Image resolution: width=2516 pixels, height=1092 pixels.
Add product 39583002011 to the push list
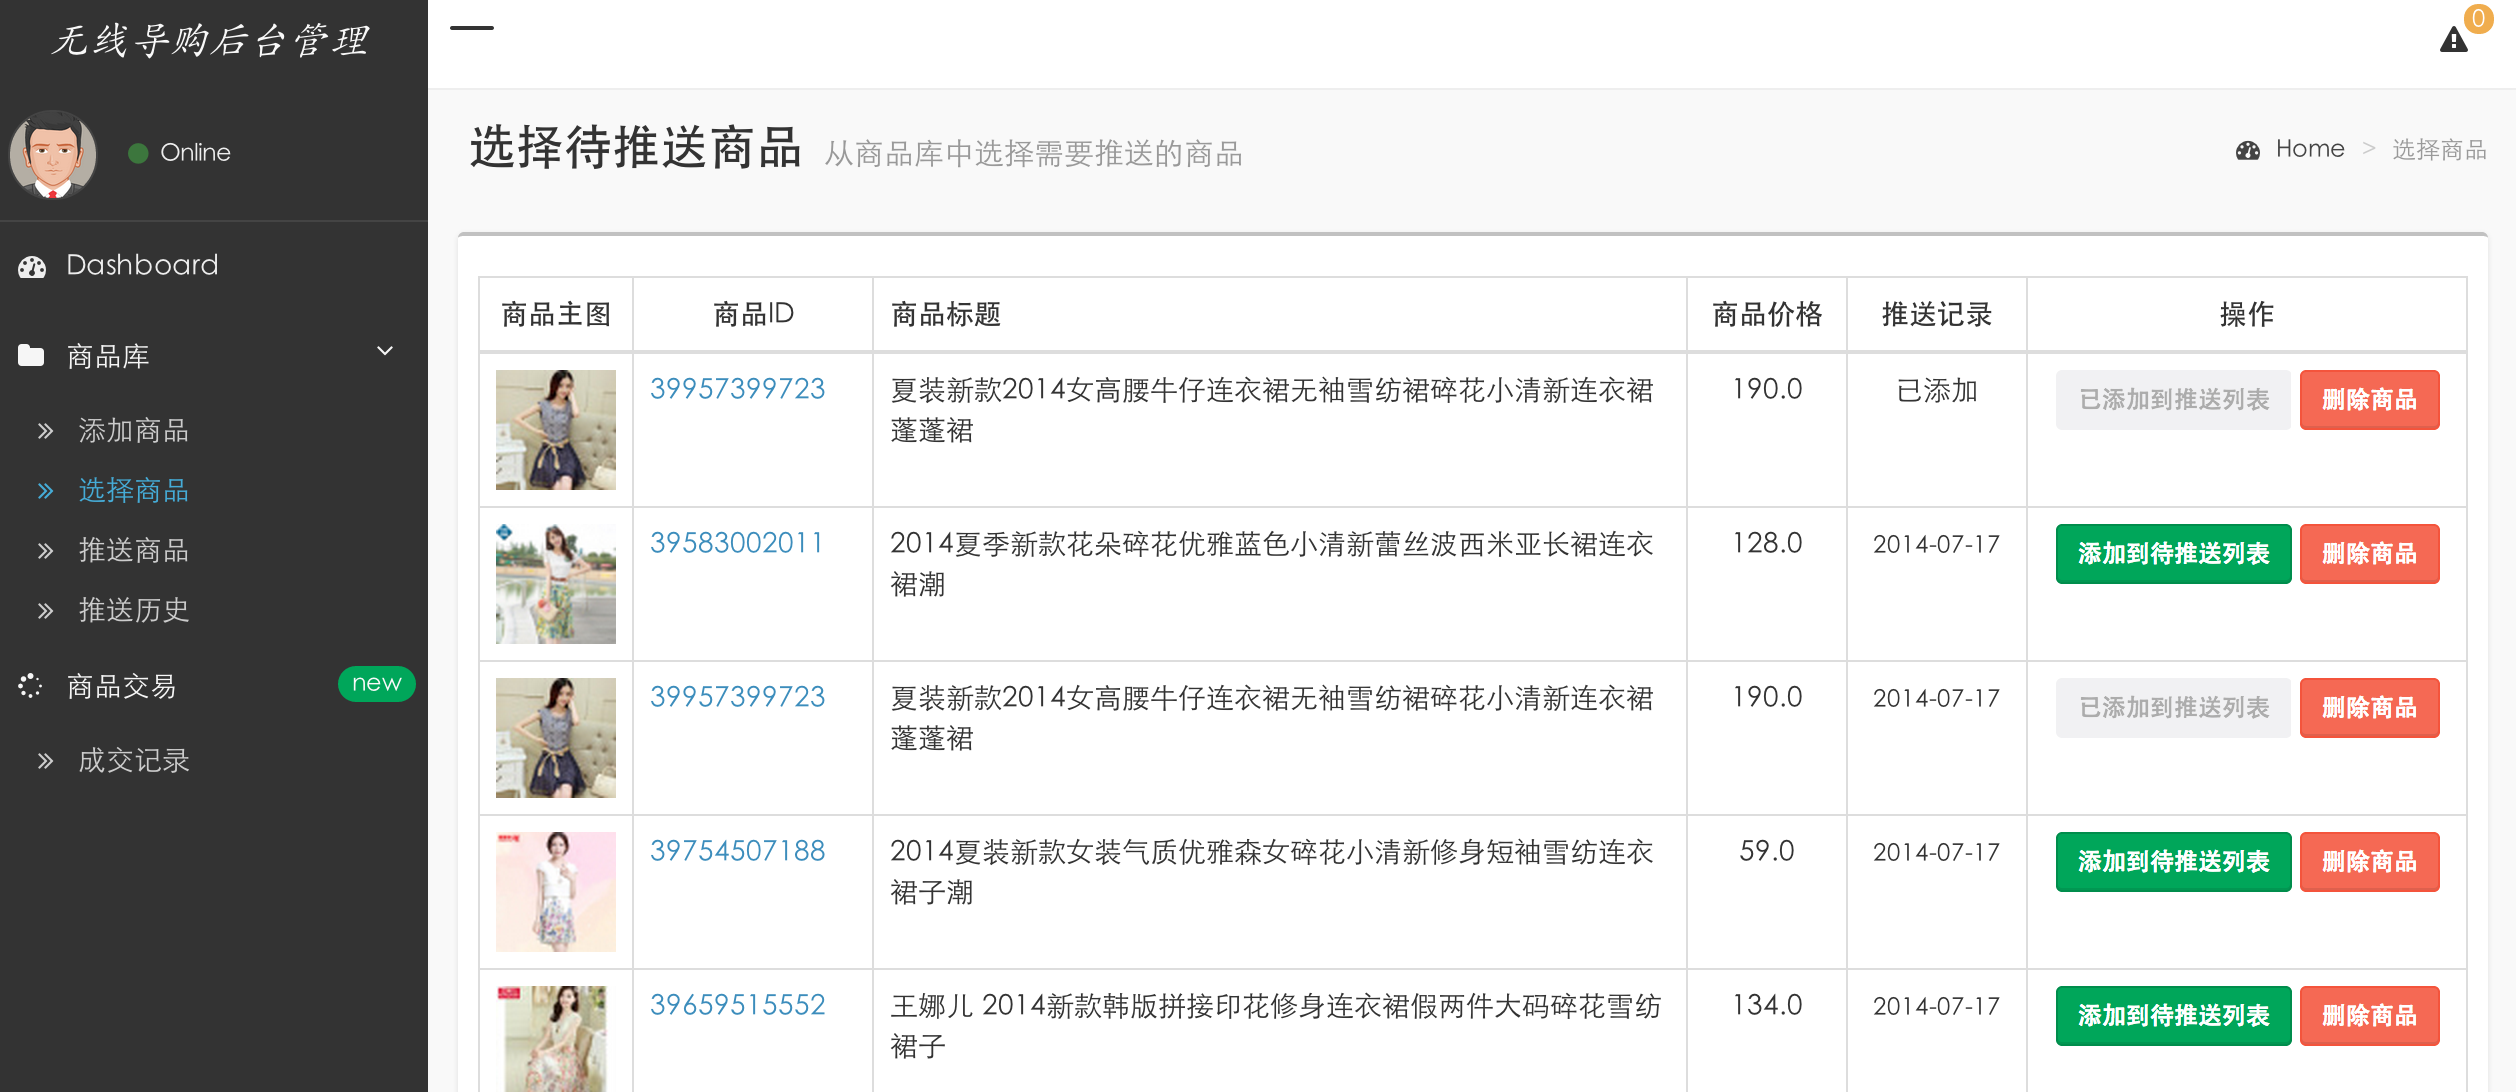[2172, 554]
